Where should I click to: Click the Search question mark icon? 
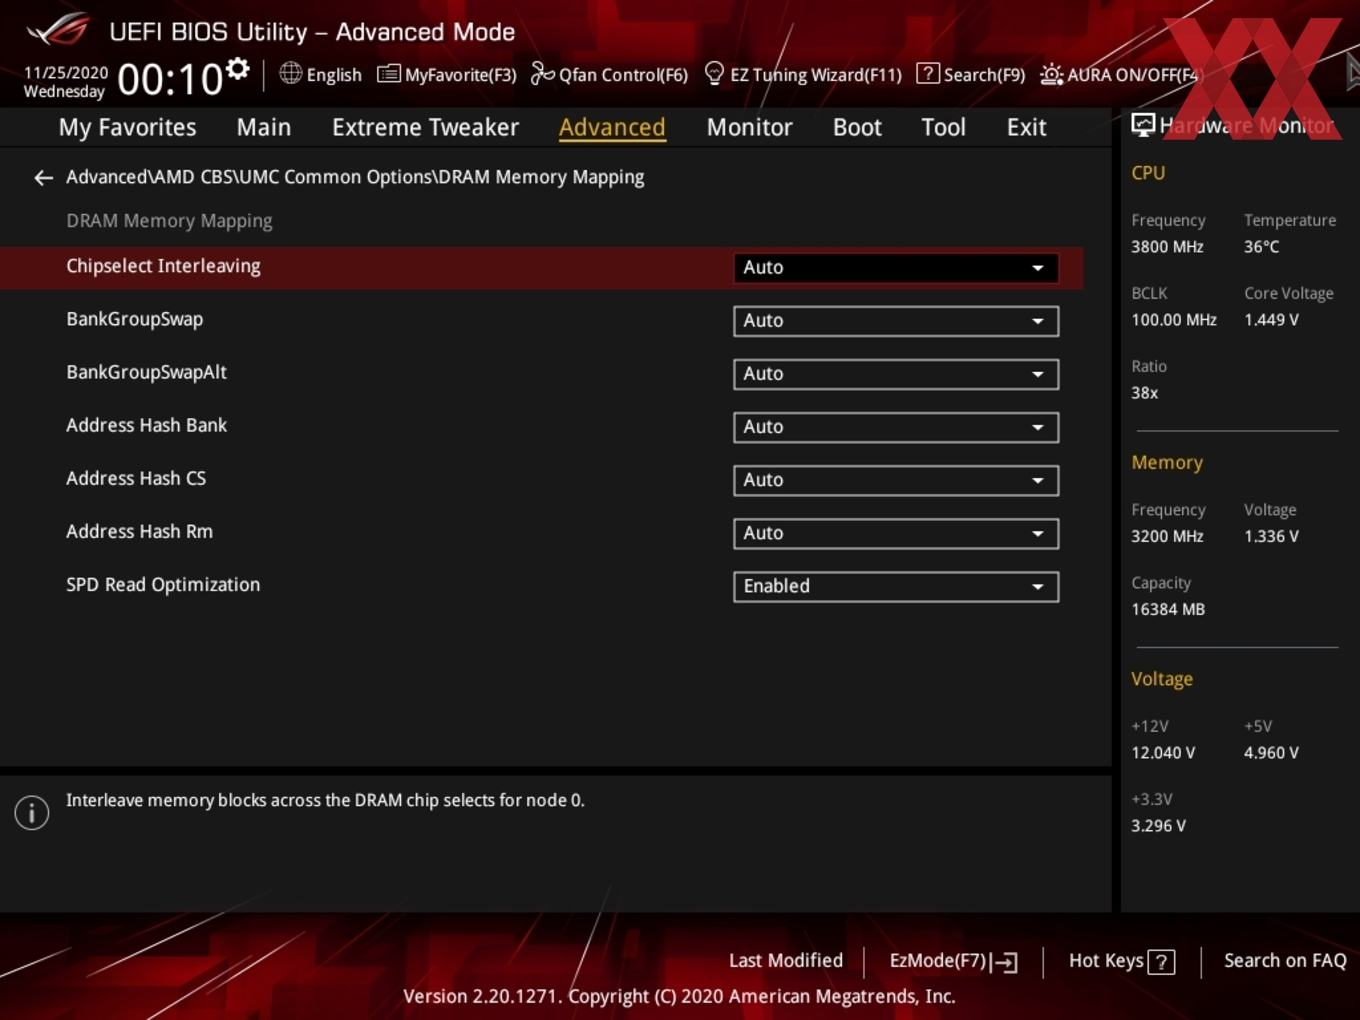point(928,73)
